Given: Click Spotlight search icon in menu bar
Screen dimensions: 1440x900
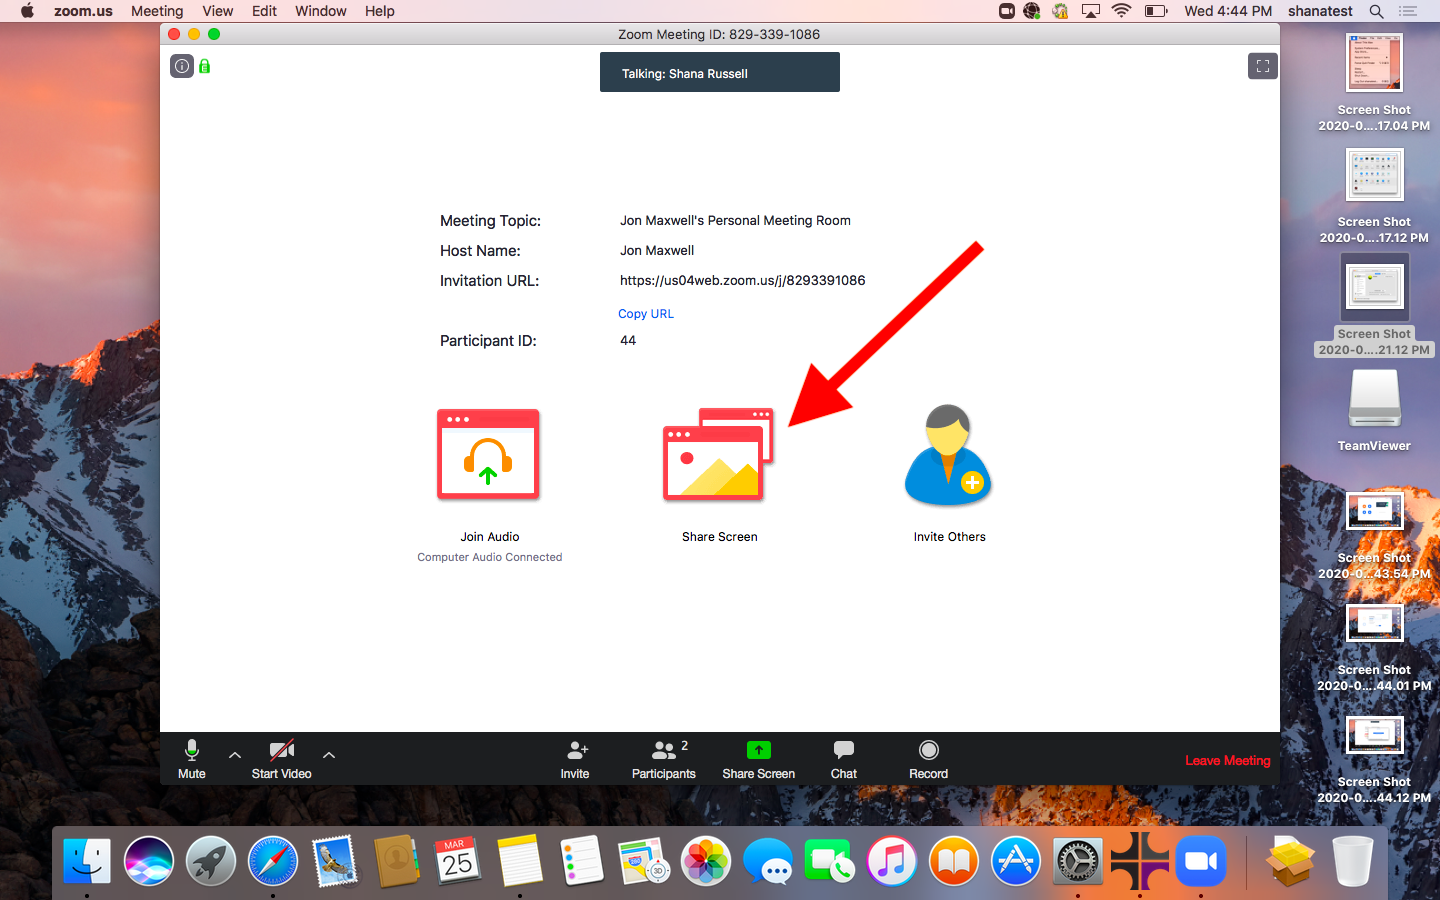Looking at the screenshot, I should point(1377,11).
